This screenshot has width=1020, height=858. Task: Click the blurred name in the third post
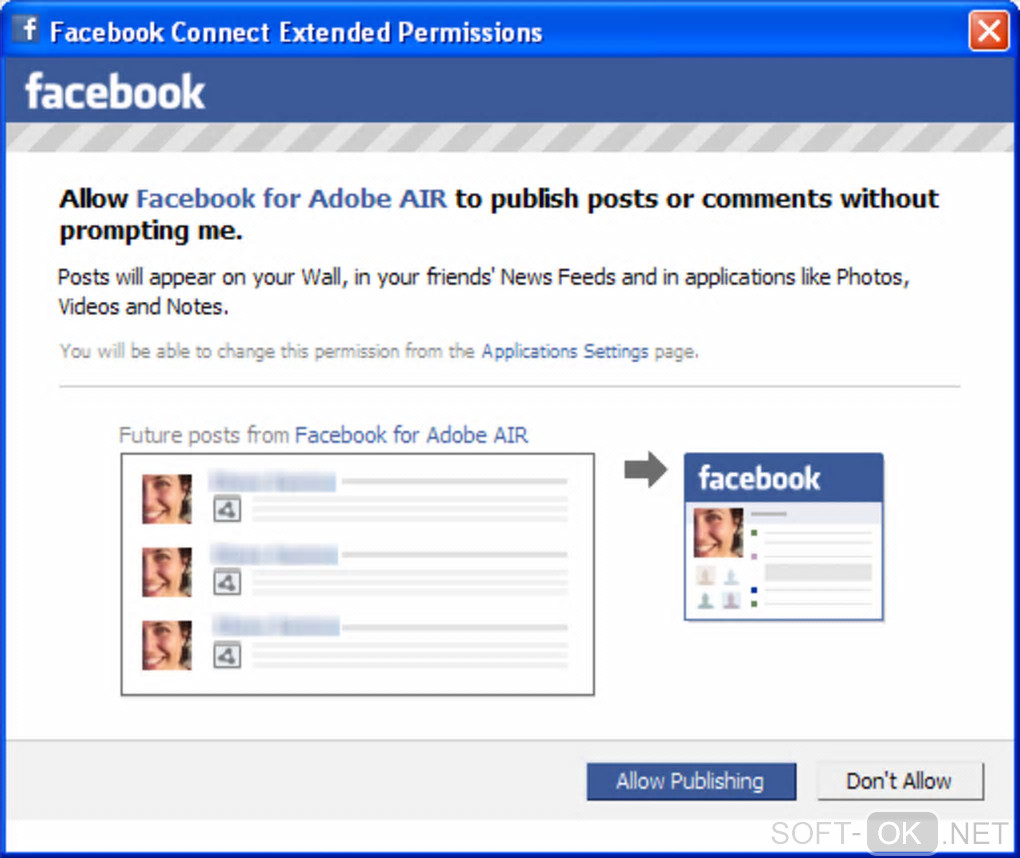pos(274,628)
